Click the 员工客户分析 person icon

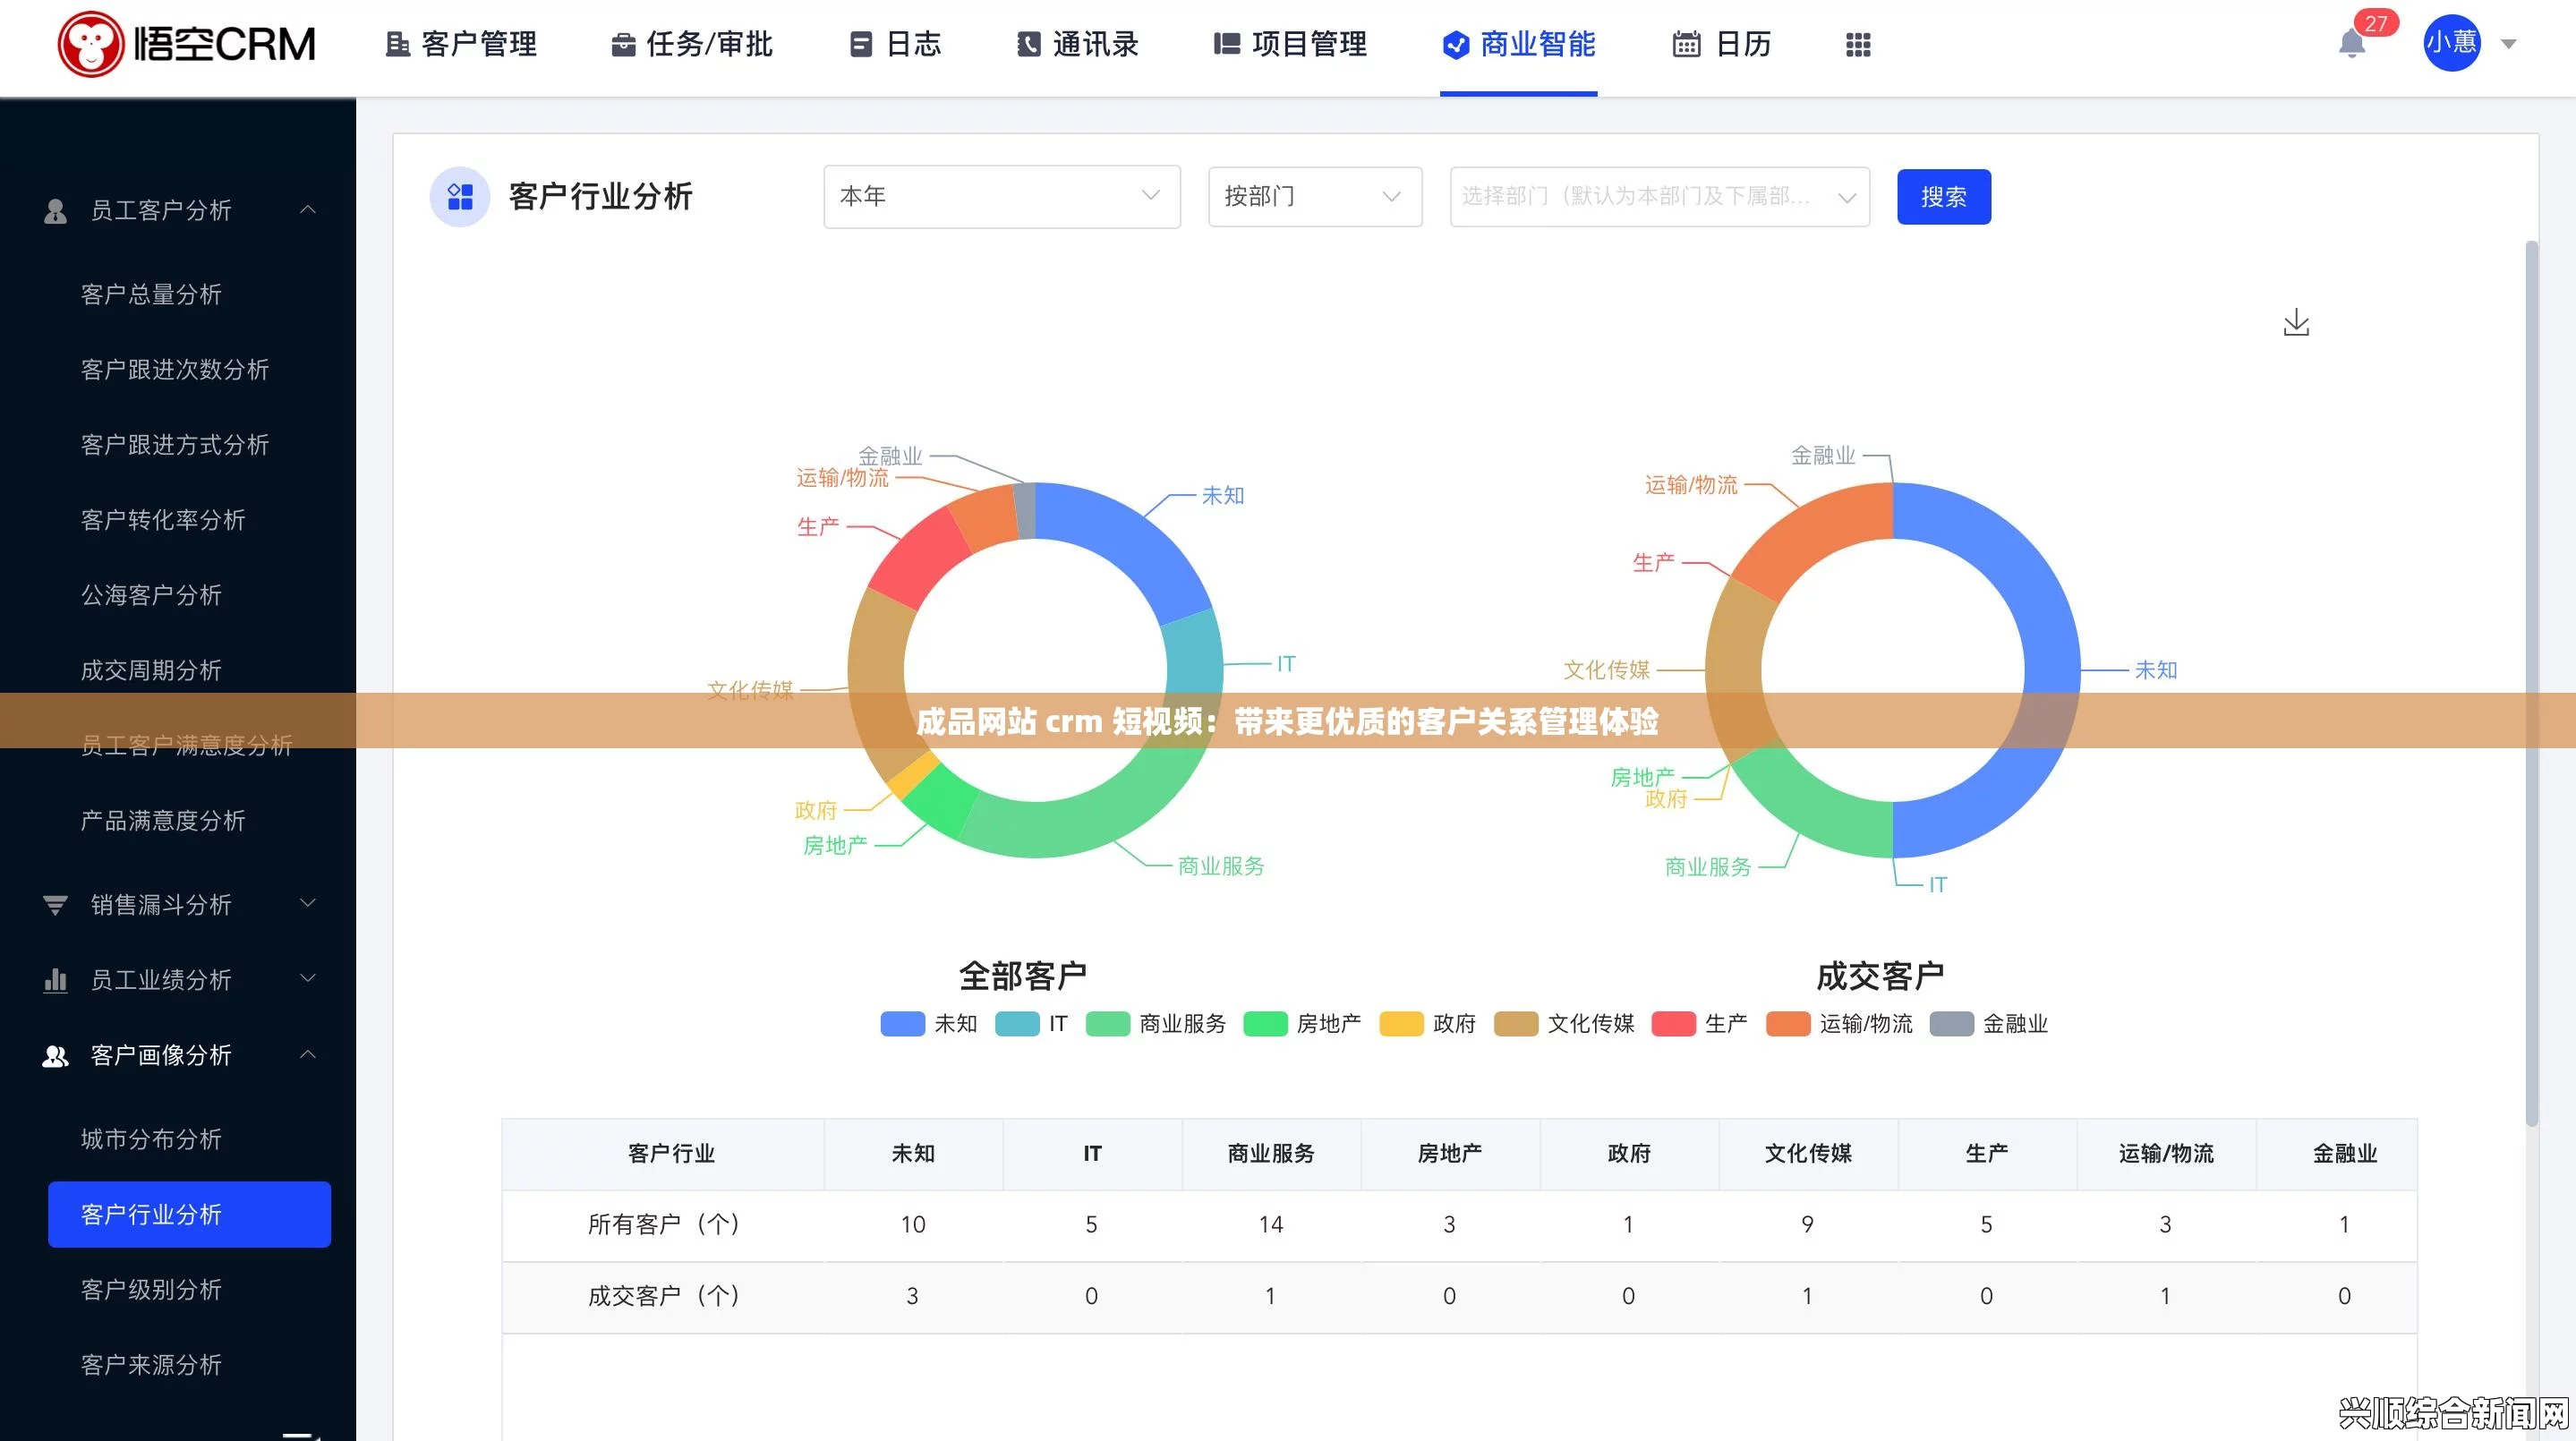click(56, 211)
